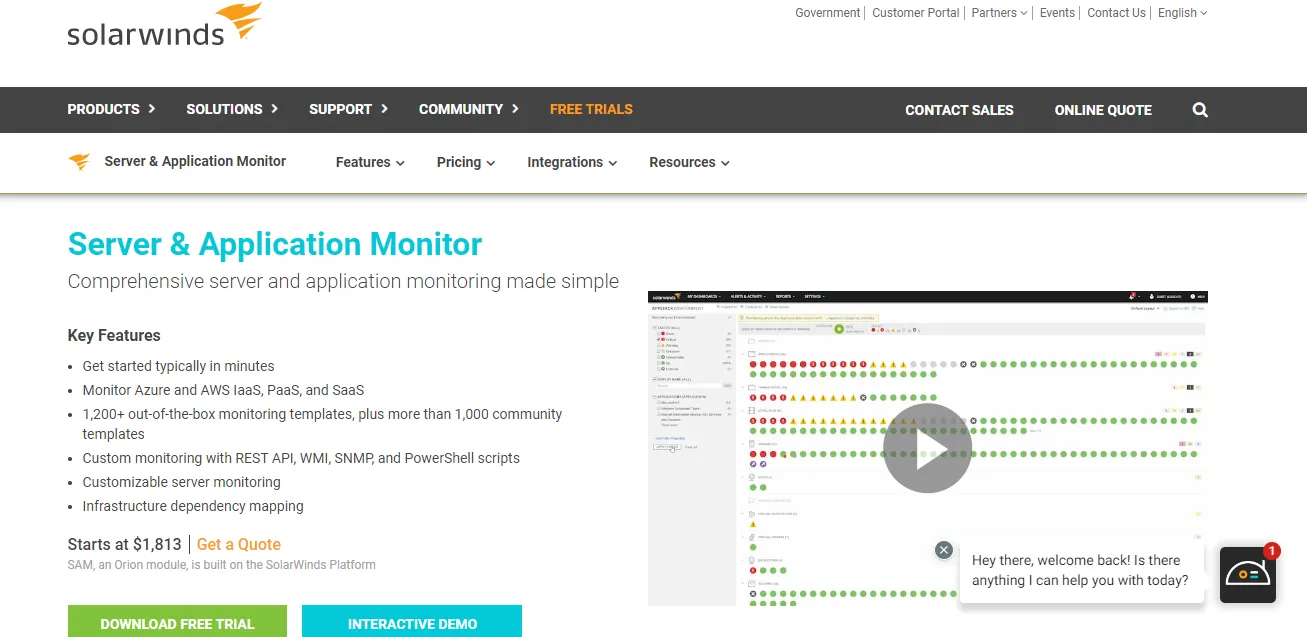Viewport: 1307px width, 637px height.
Task: Go to Customer Portal
Action: pyautogui.click(x=915, y=13)
